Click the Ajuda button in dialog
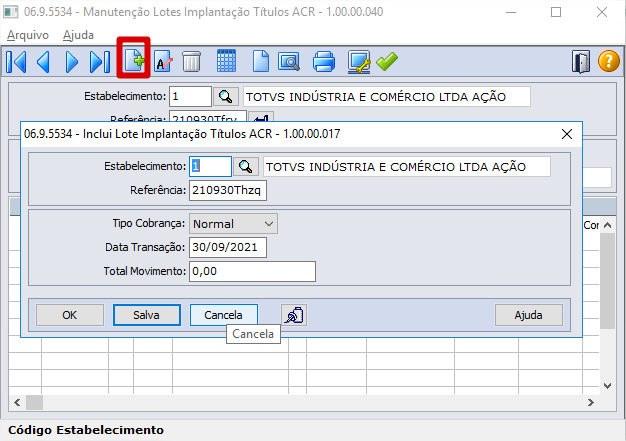This screenshot has width=626, height=441. click(x=529, y=315)
